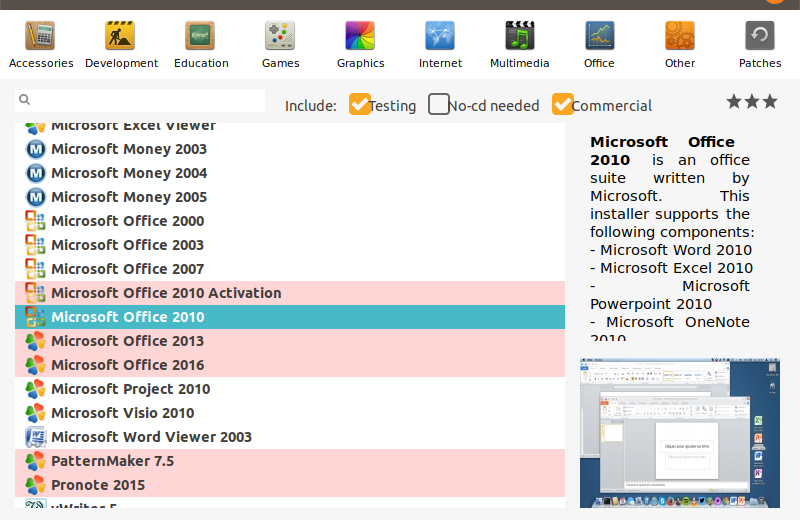The width and height of the screenshot is (800, 520).
Task: Open the Accessories category
Action: click(40, 45)
